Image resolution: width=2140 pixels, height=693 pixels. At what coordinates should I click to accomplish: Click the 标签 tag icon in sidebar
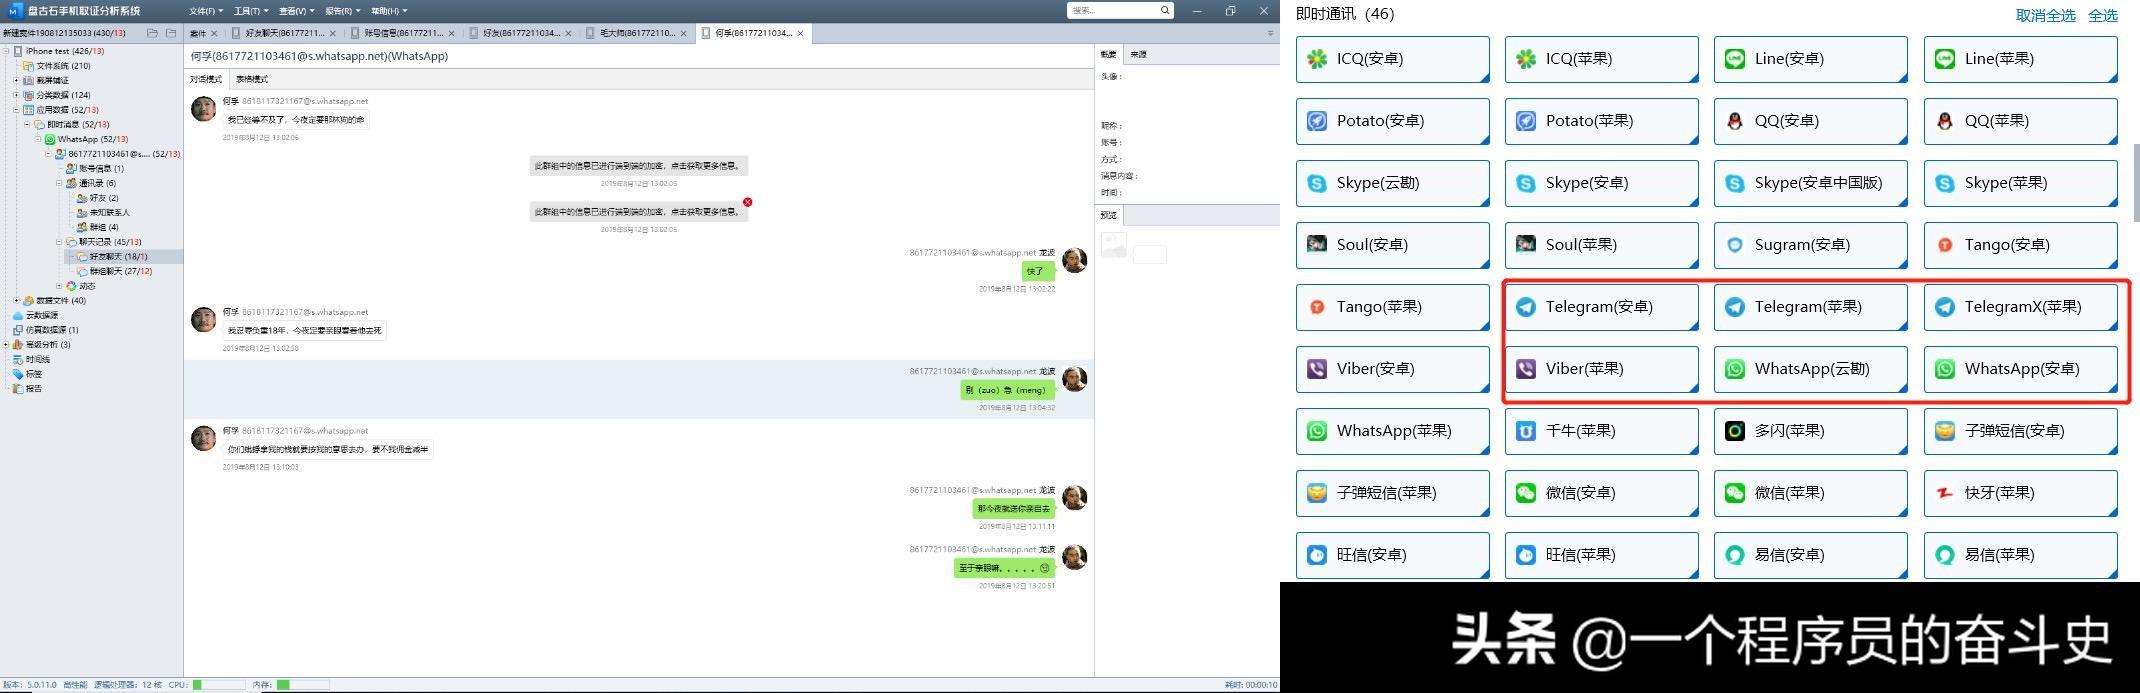(17, 374)
